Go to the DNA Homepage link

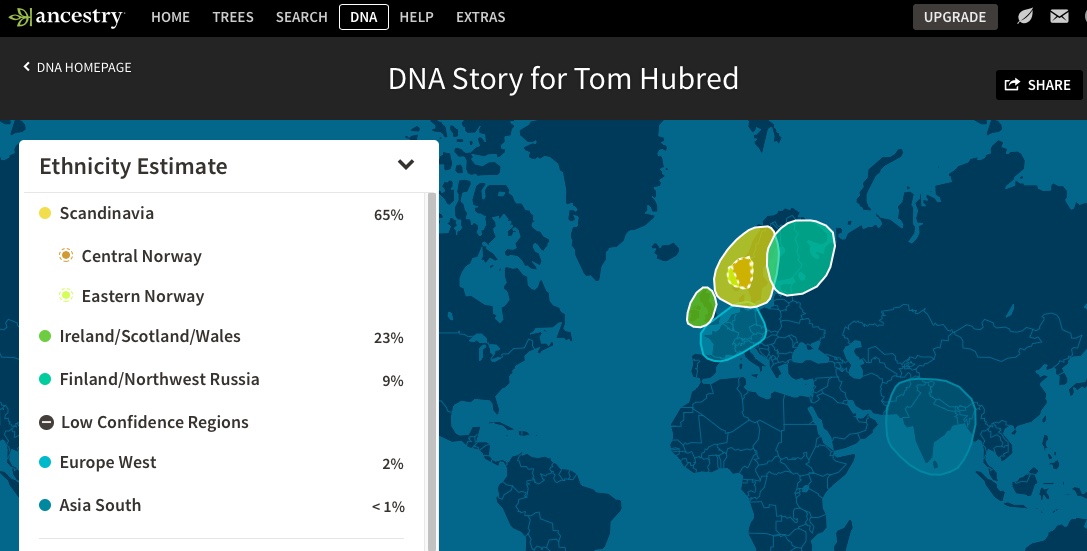84,67
